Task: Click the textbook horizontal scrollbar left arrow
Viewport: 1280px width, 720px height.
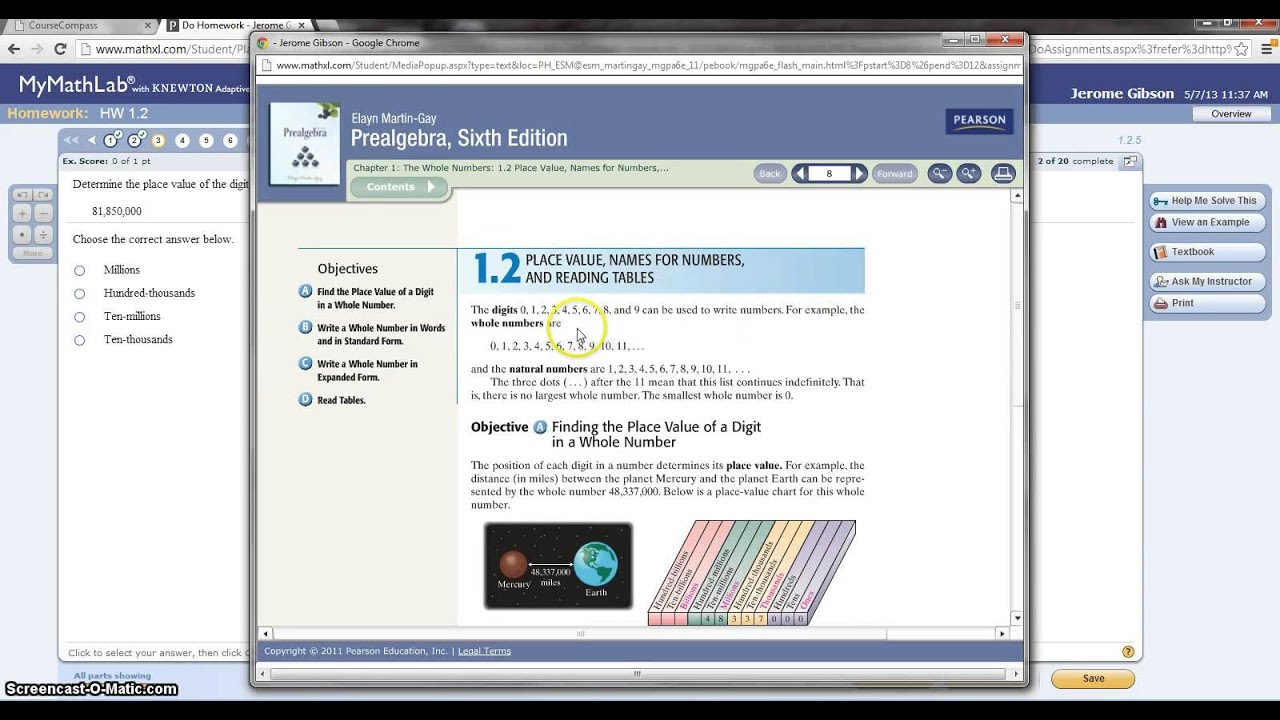Action: point(265,633)
